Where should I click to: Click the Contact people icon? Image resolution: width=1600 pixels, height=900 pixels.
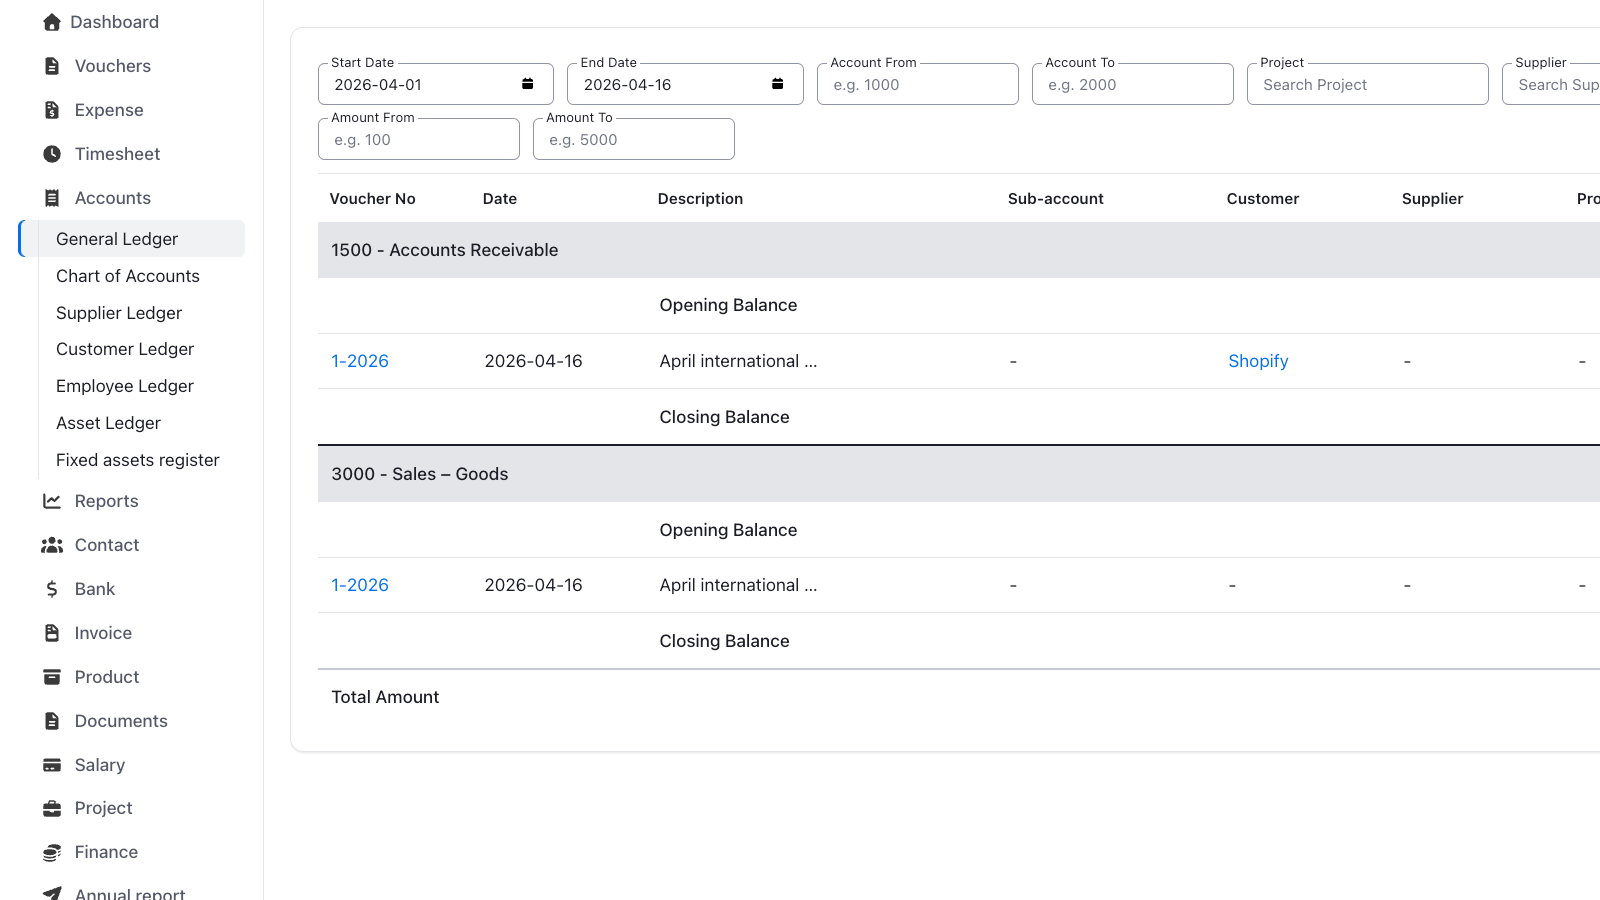coord(52,545)
